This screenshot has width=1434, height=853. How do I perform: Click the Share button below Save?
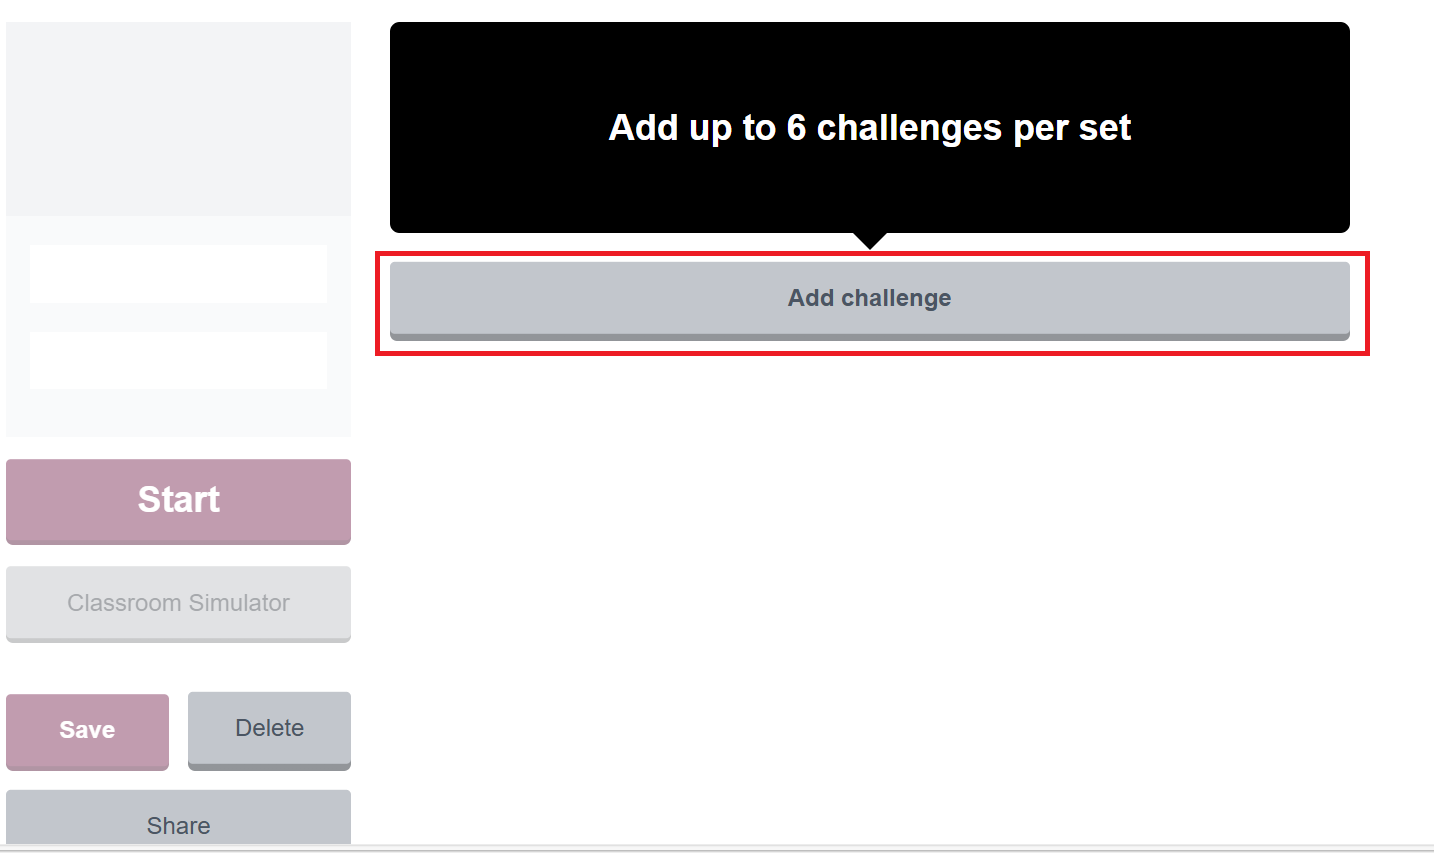click(178, 823)
